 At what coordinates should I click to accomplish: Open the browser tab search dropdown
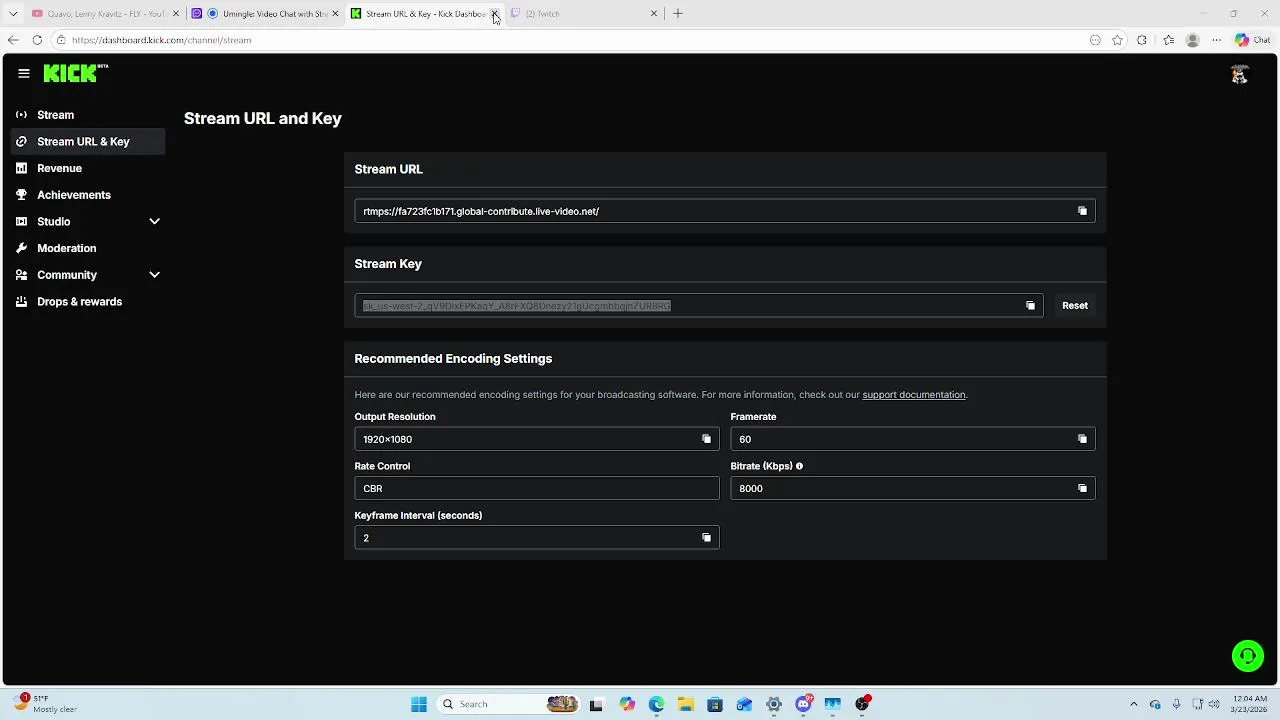point(13,13)
